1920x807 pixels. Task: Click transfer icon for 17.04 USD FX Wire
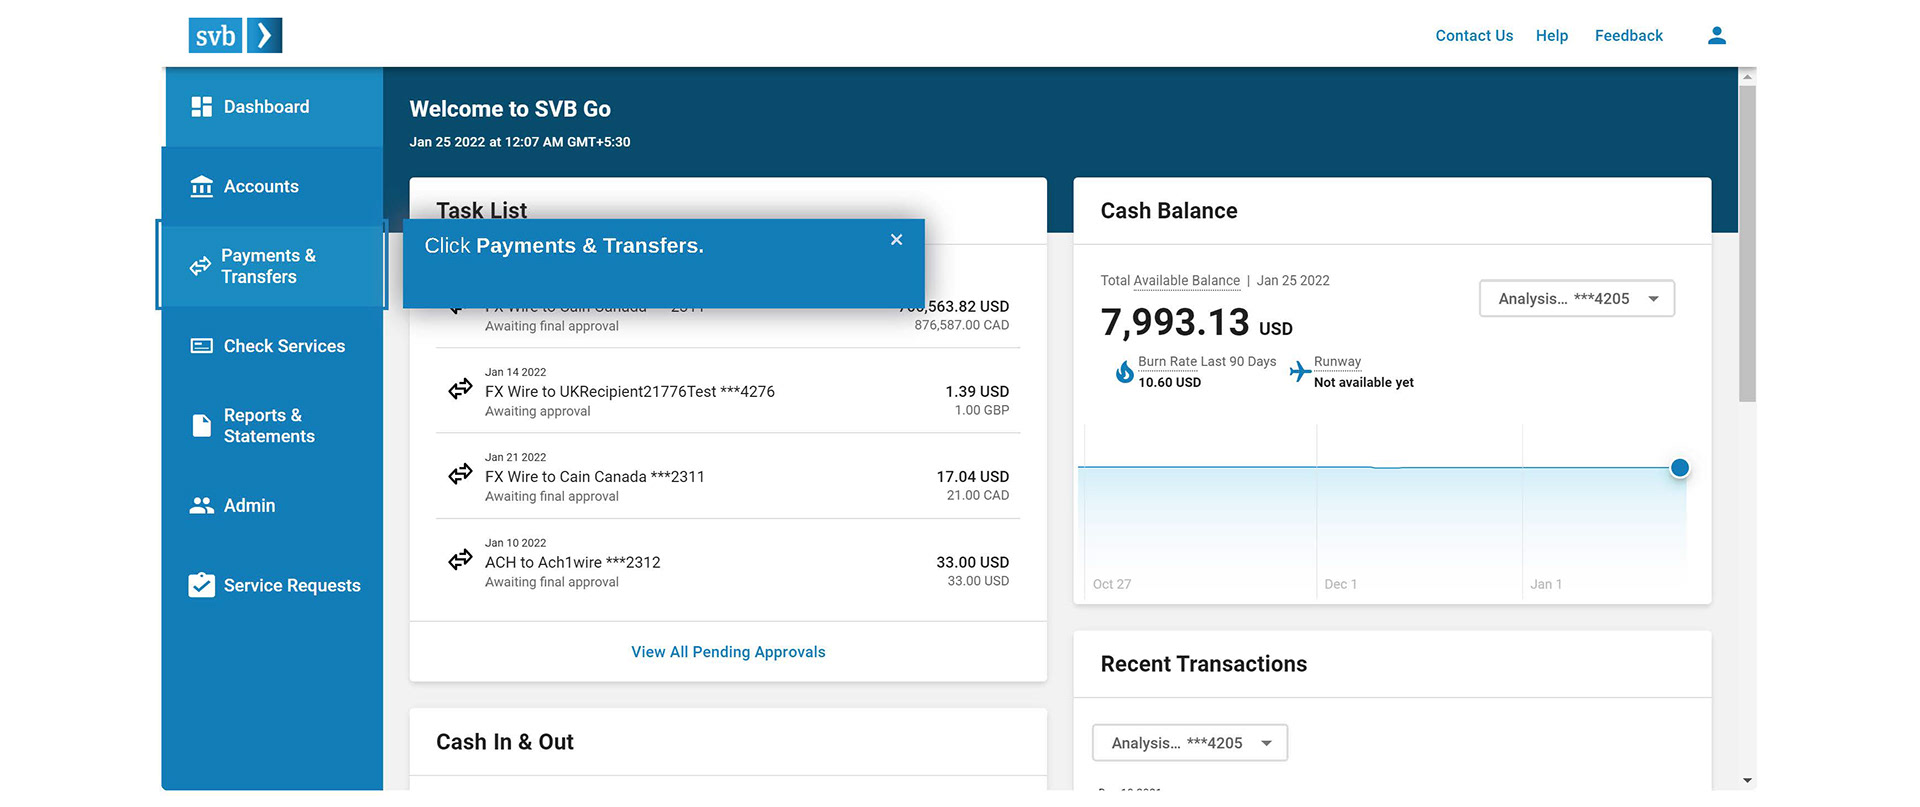pos(460,474)
